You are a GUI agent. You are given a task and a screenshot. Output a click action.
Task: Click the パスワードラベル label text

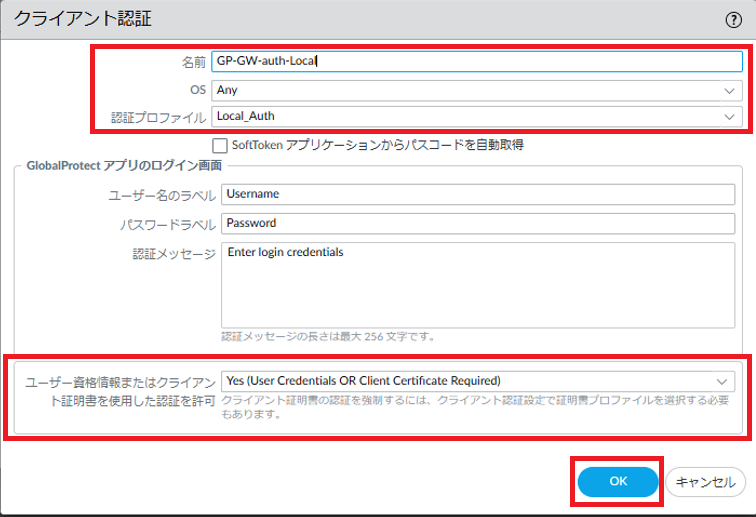point(168,225)
